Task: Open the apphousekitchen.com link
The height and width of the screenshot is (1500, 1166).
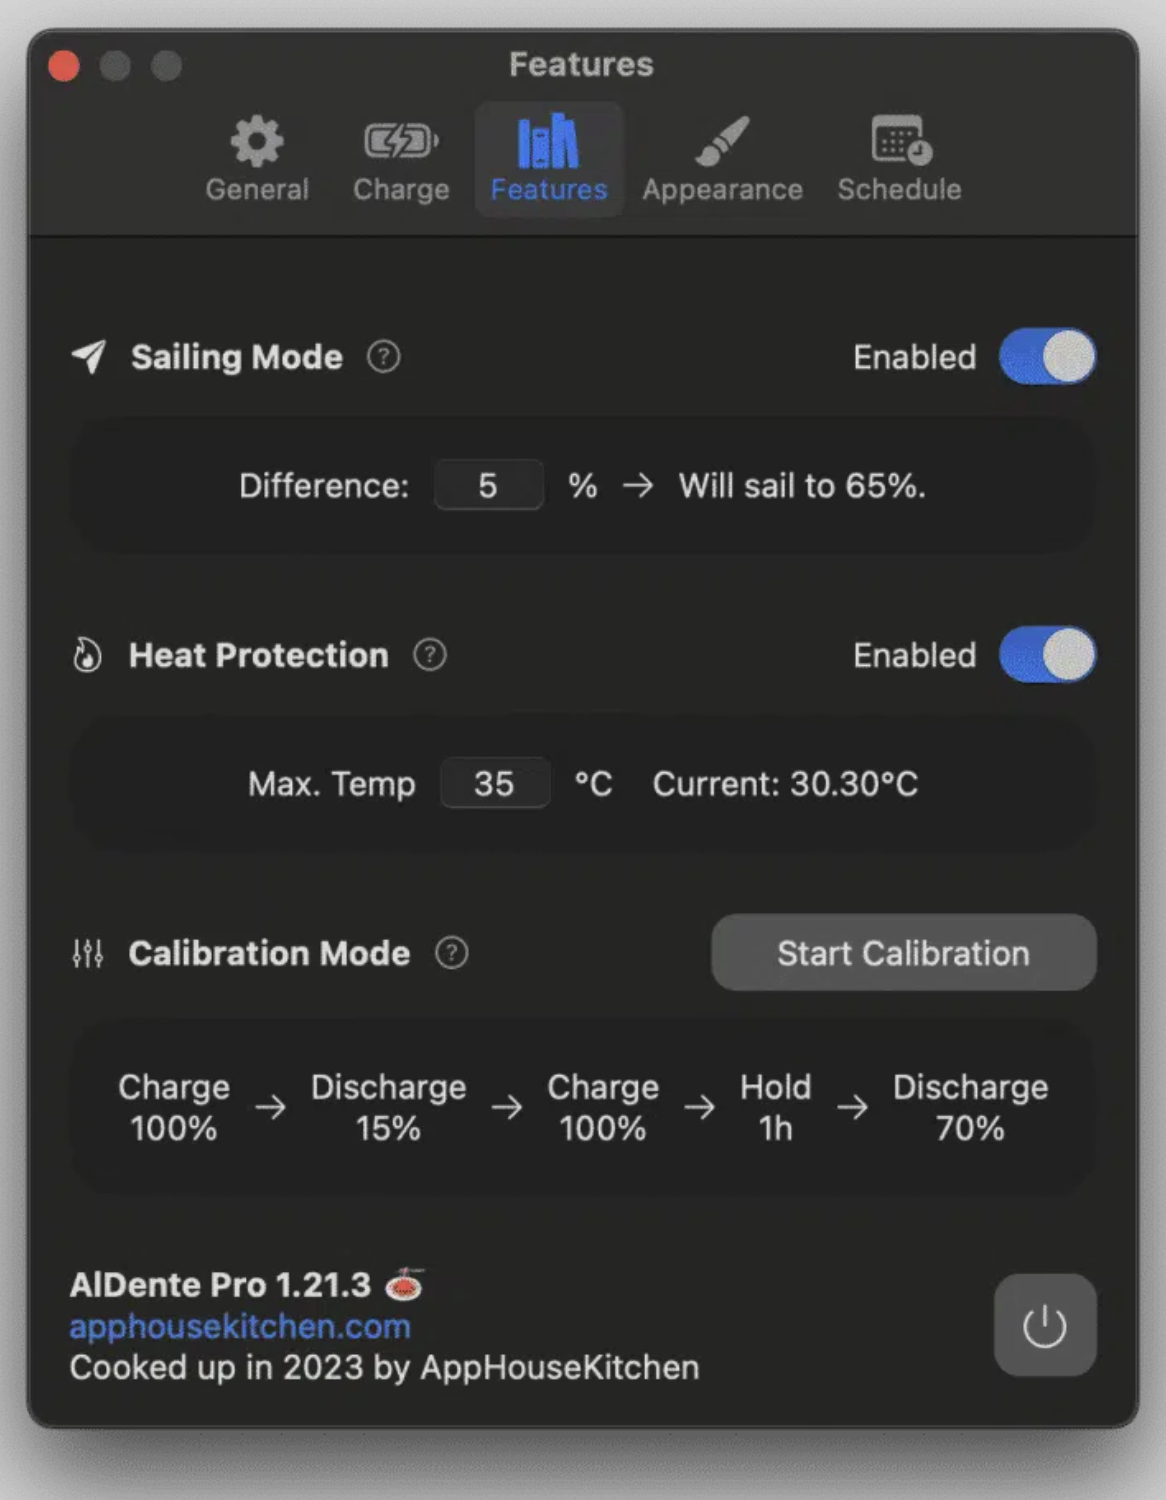Action: click(x=240, y=1326)
